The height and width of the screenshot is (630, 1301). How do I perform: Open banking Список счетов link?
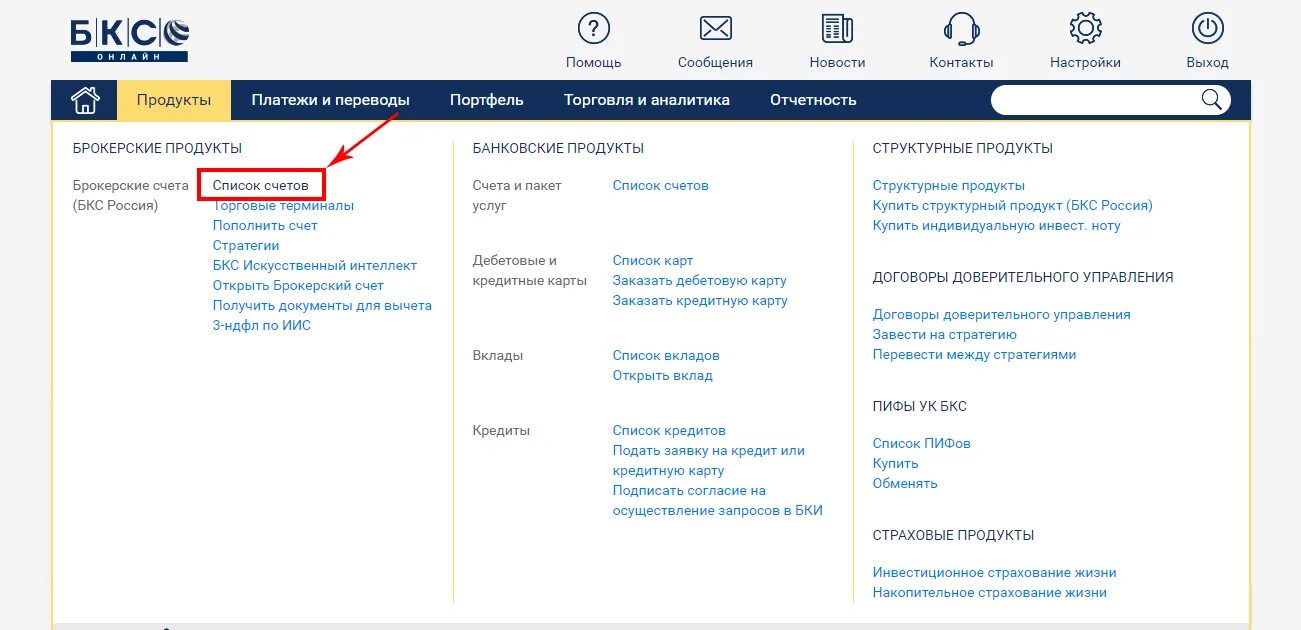661,185
